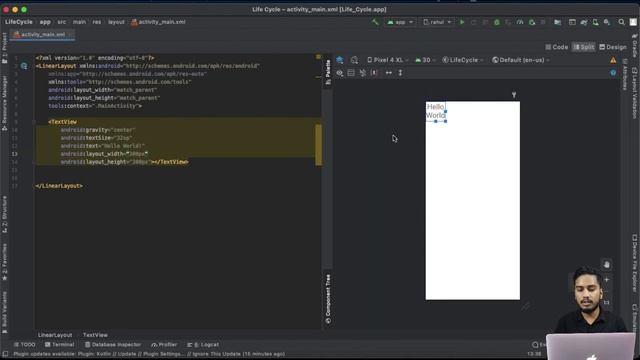Switch to Design view mode
The image size is (640, 360).
pos(613,47)
